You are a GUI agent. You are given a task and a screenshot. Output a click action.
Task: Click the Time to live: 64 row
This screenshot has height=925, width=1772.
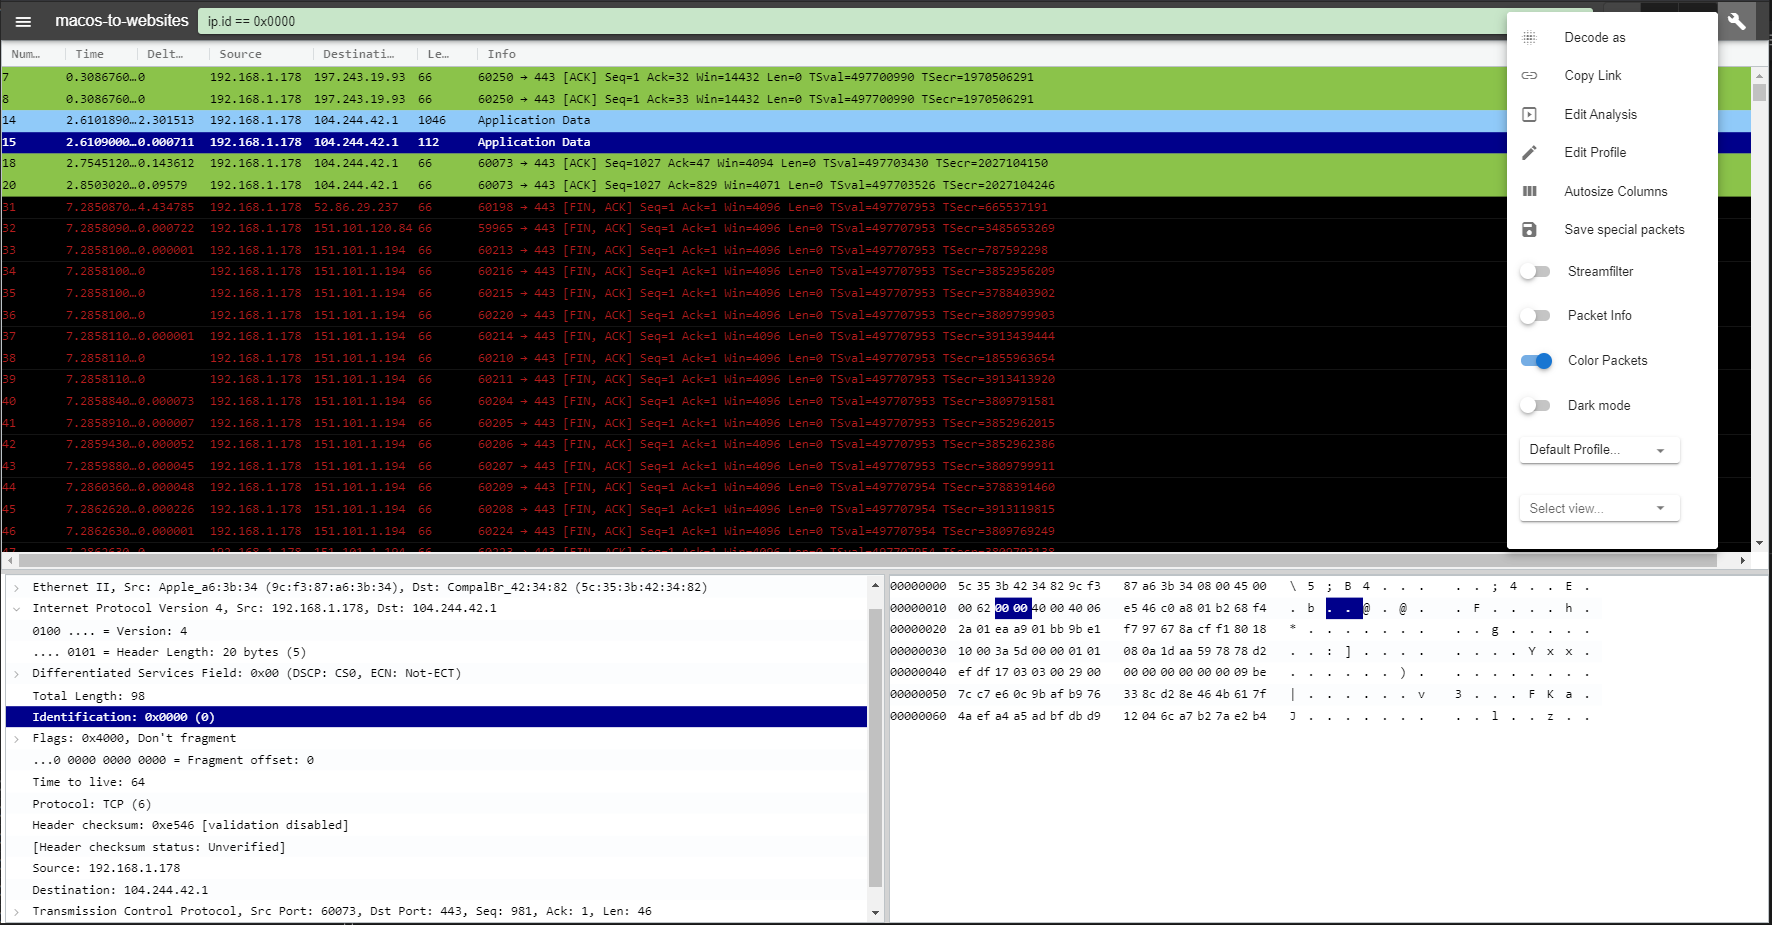click(x=436, y=782)
